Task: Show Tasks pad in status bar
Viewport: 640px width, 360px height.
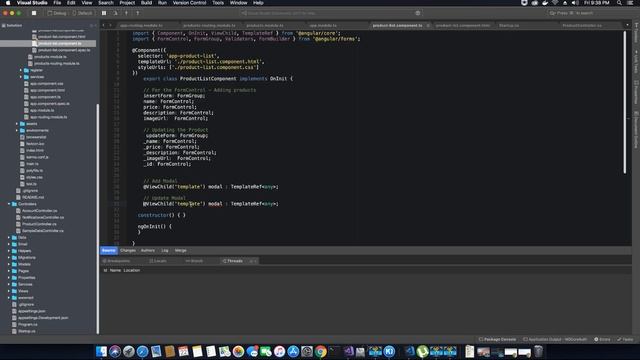Action: point(625,340)
